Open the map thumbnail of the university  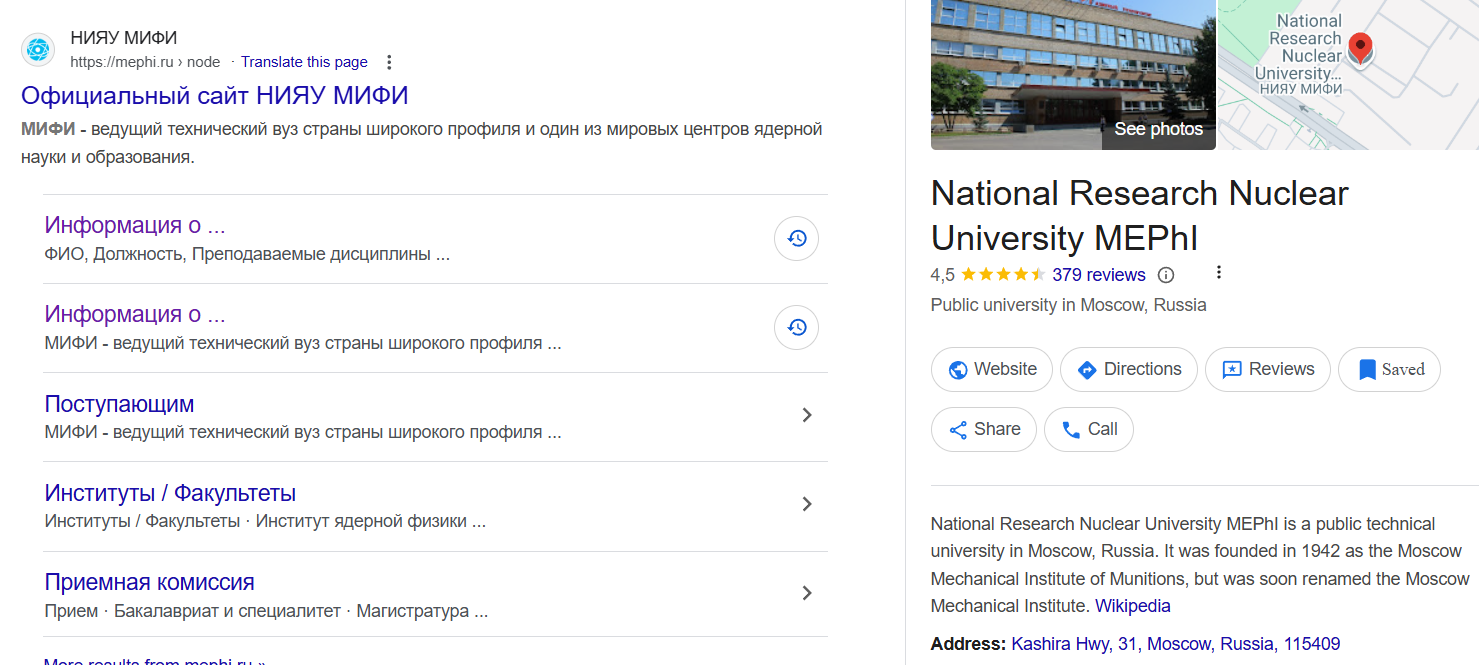click(x=1347, y=75)
